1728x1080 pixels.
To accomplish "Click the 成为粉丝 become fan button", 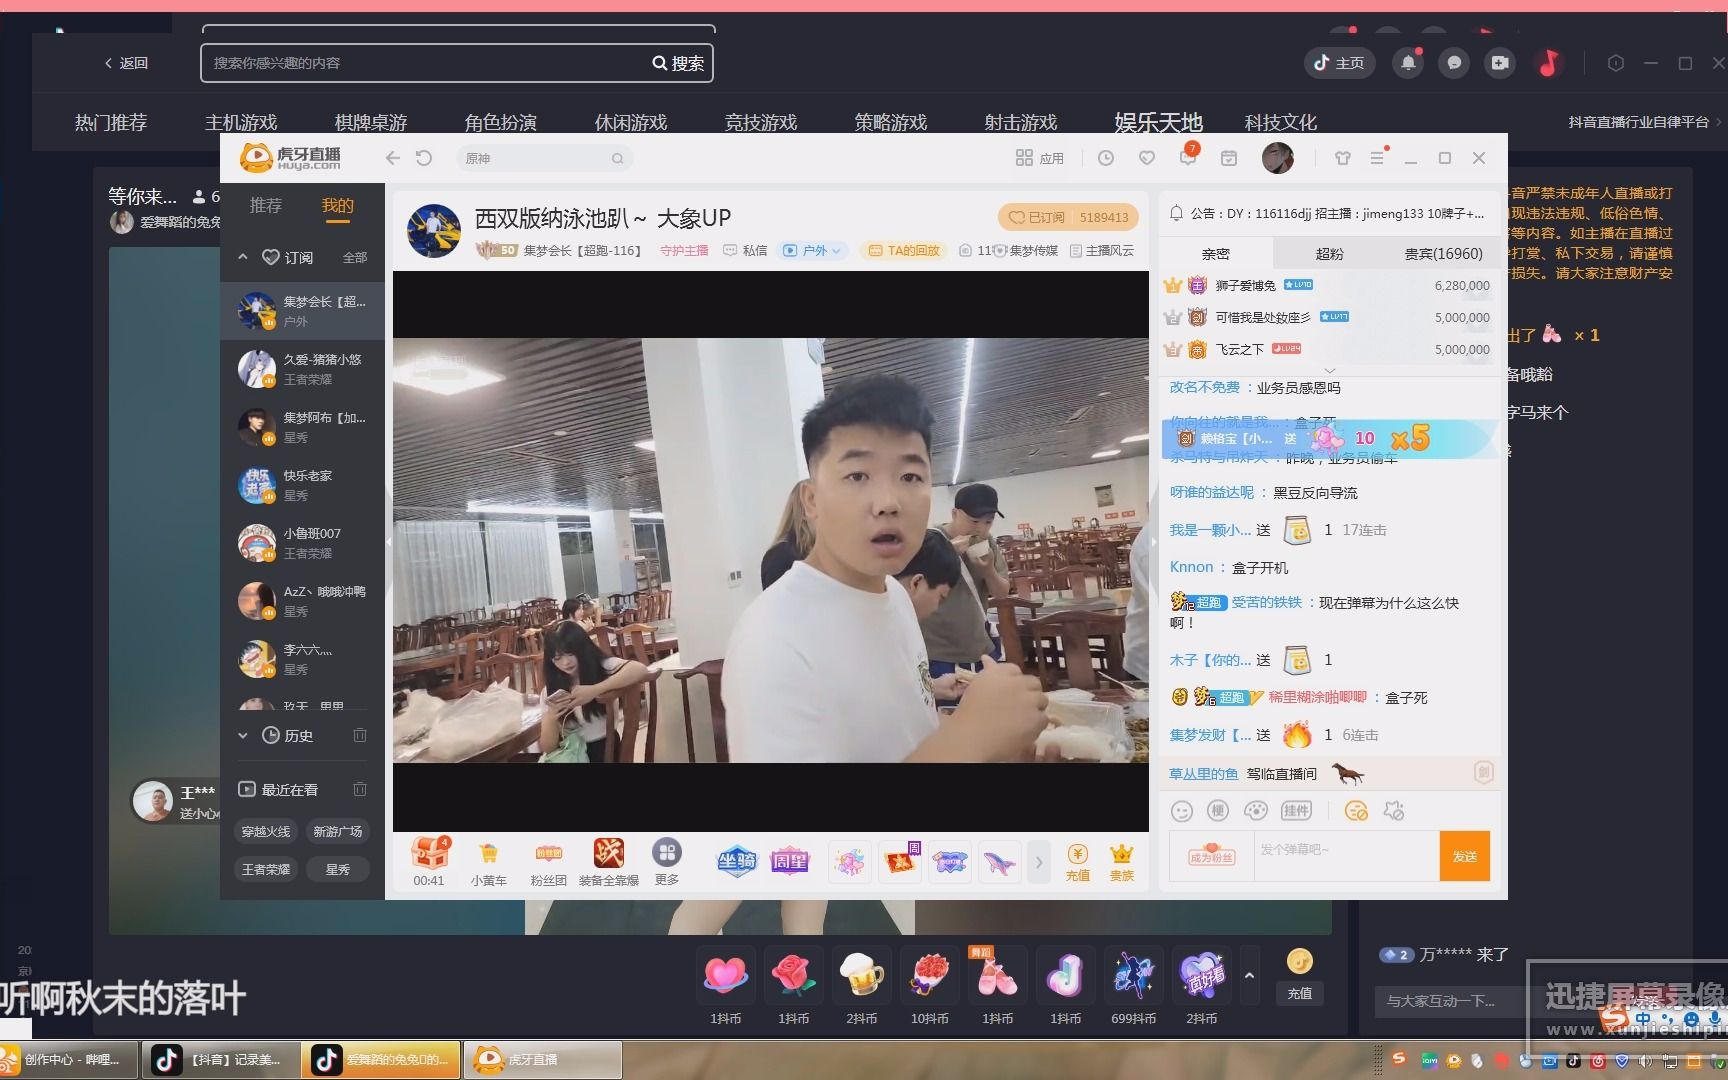I will (1212, 857).
